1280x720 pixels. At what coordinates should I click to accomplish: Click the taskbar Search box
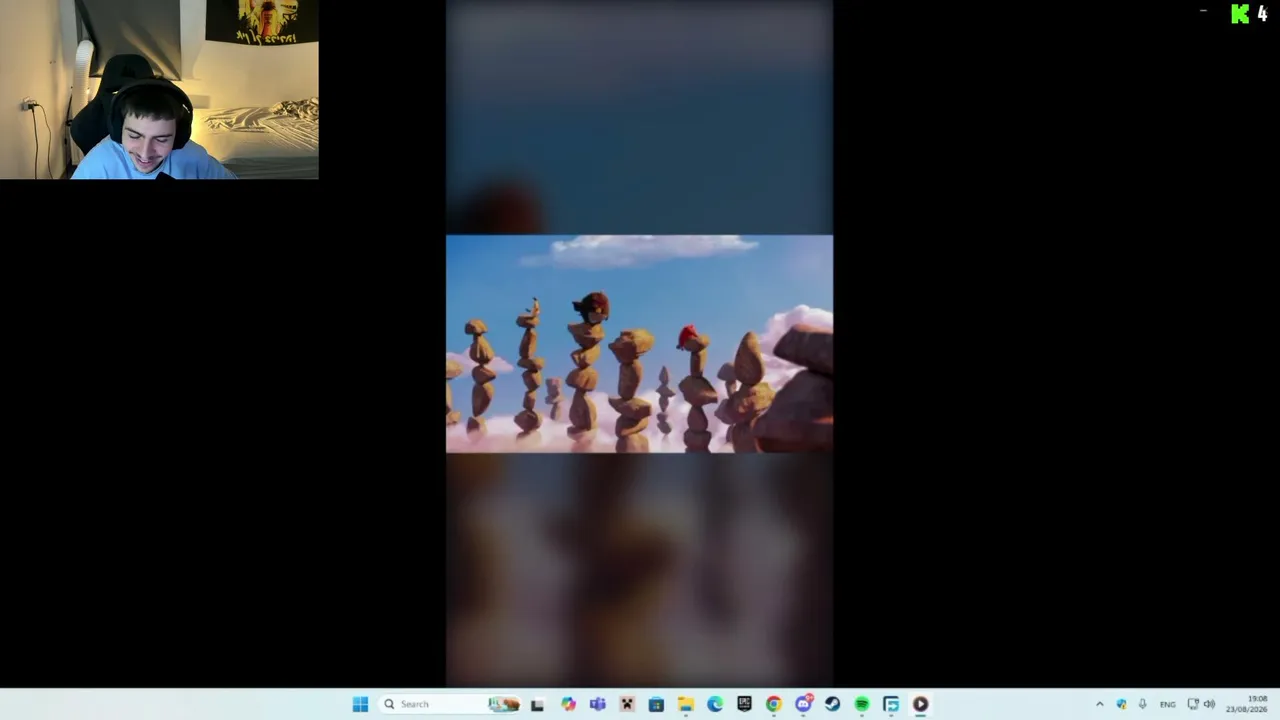[x=450, y=704]
